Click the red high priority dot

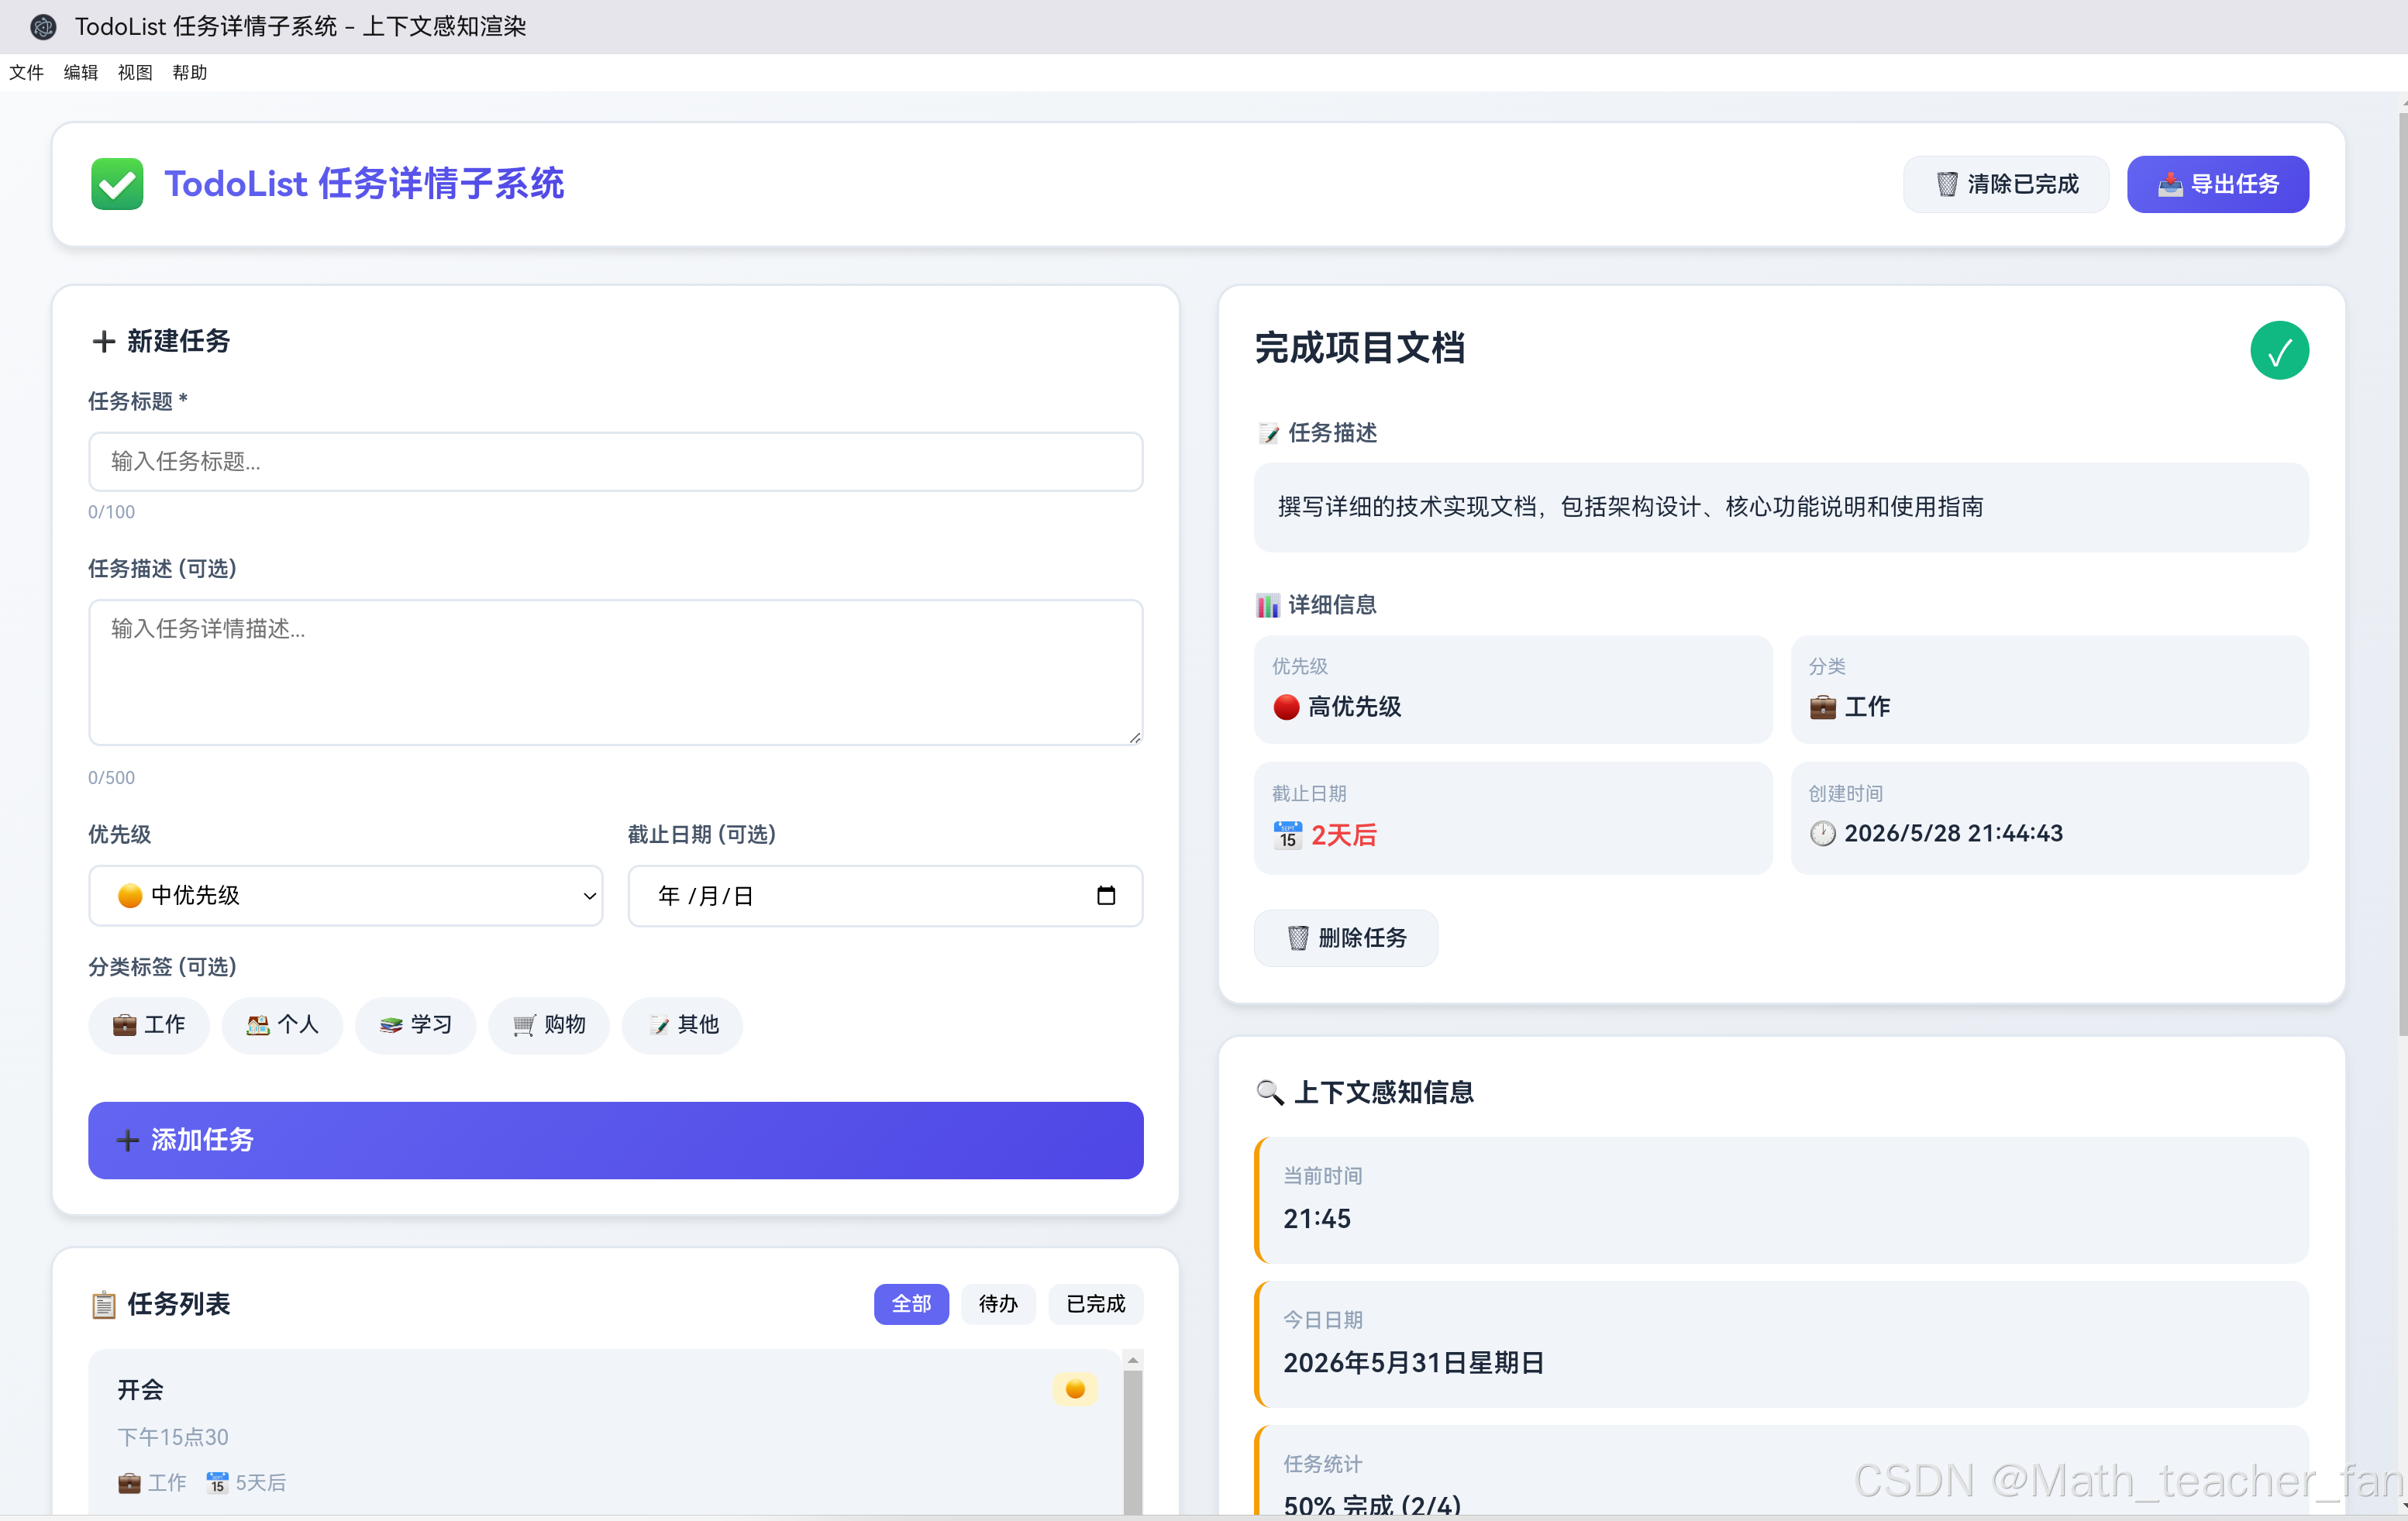[1286, 707]
